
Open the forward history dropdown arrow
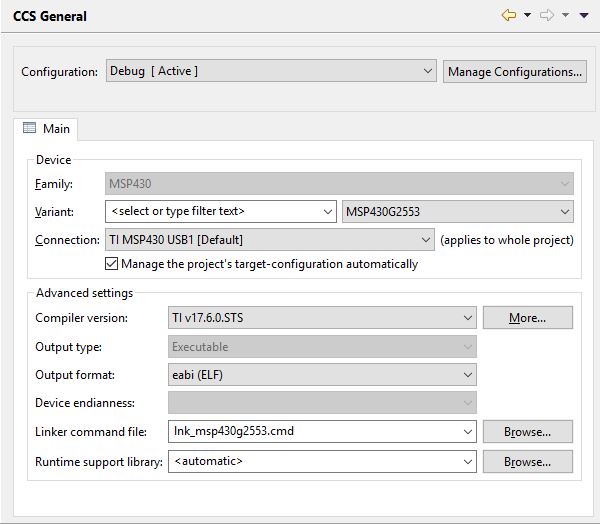click(x=565, y=16)
